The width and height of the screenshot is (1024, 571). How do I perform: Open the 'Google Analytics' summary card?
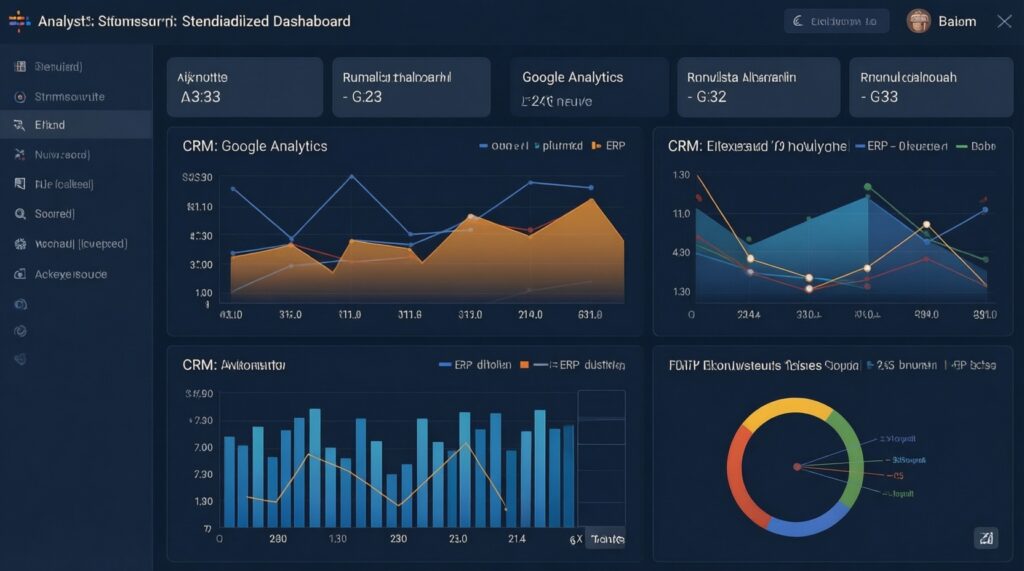[589, 88]
